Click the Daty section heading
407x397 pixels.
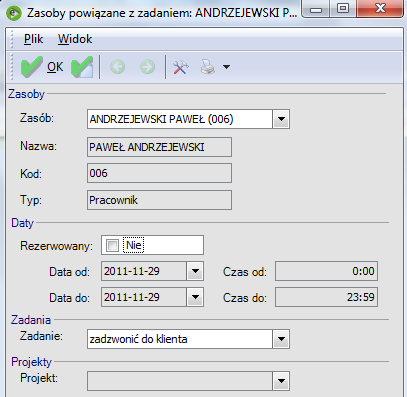22,223
